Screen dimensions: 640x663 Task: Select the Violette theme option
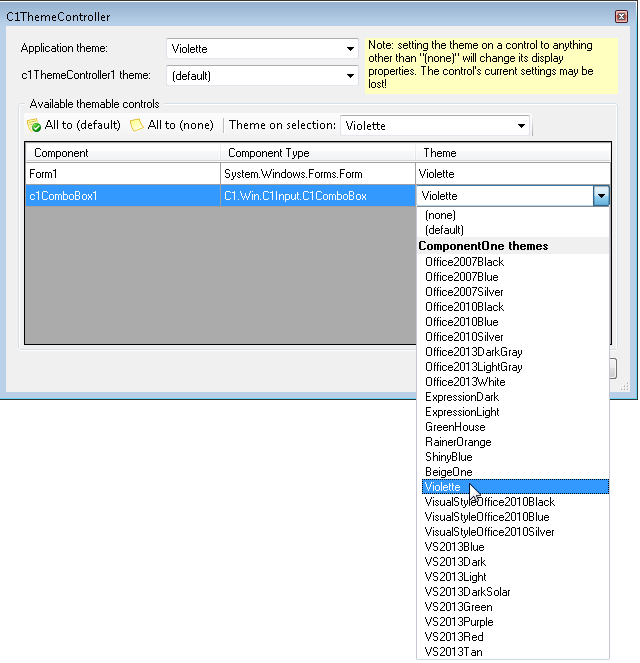(x=442, y=487)
